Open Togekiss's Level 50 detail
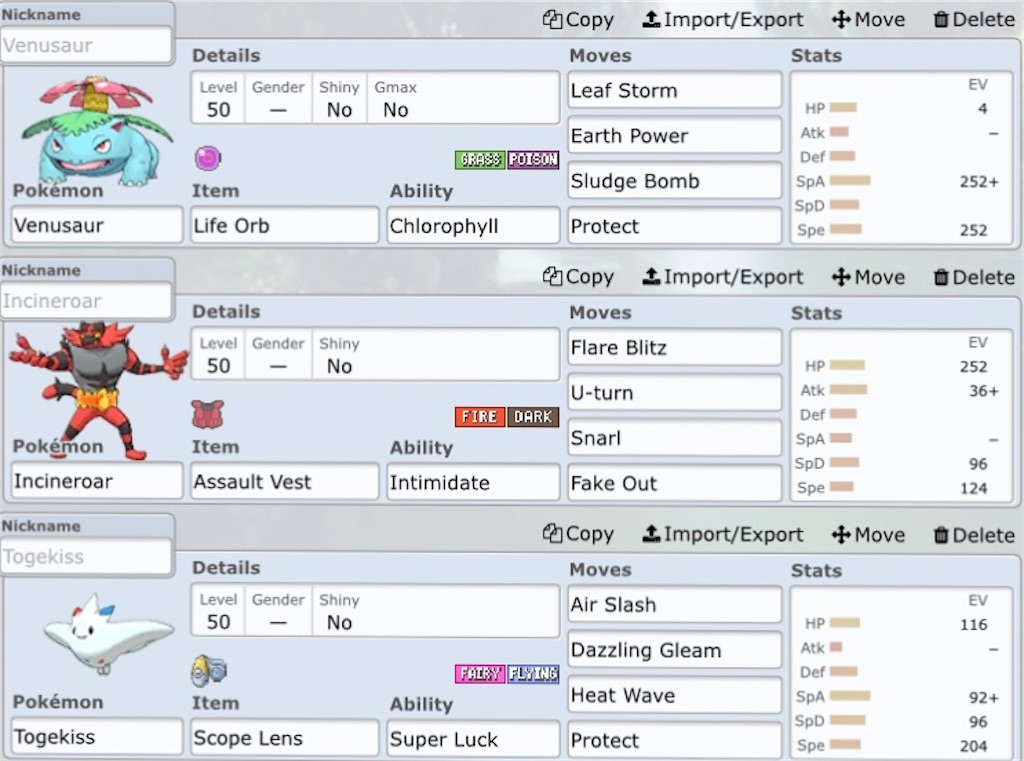 click(x=218, y=611)
